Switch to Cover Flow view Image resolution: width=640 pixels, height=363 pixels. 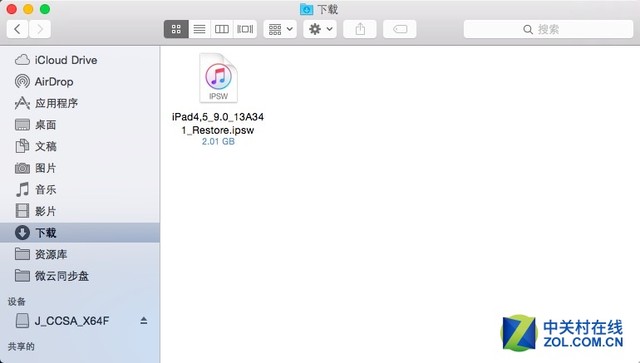pos(245,29)
